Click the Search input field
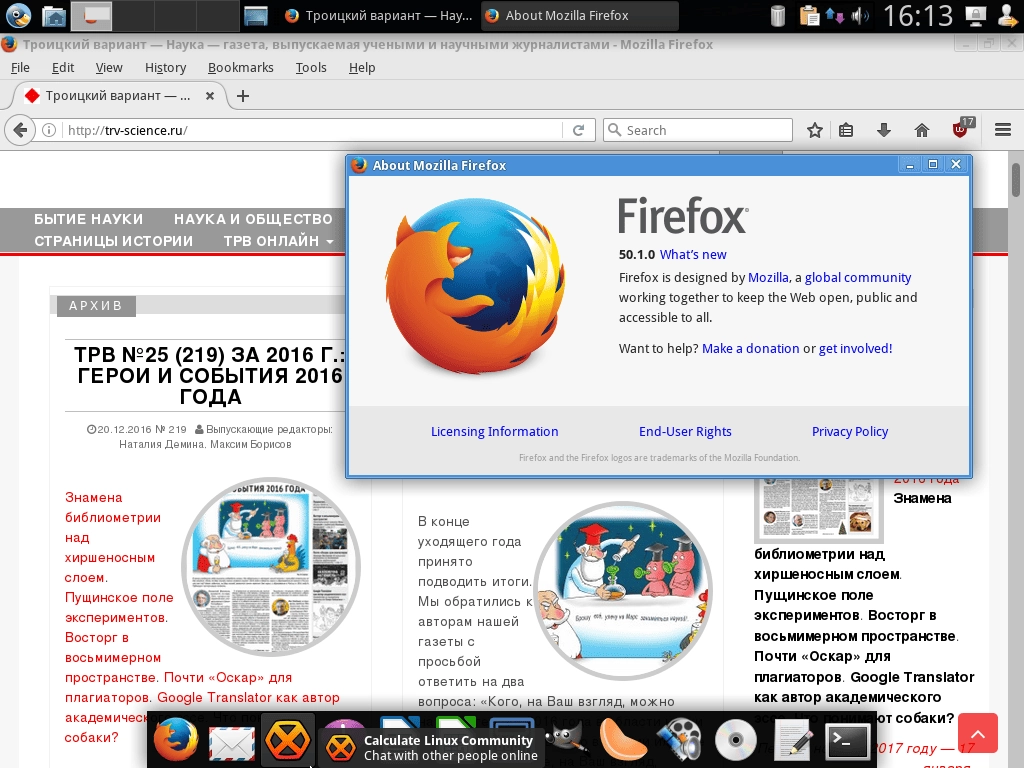This screenshot has width=1024, height=768. (697, 130)
